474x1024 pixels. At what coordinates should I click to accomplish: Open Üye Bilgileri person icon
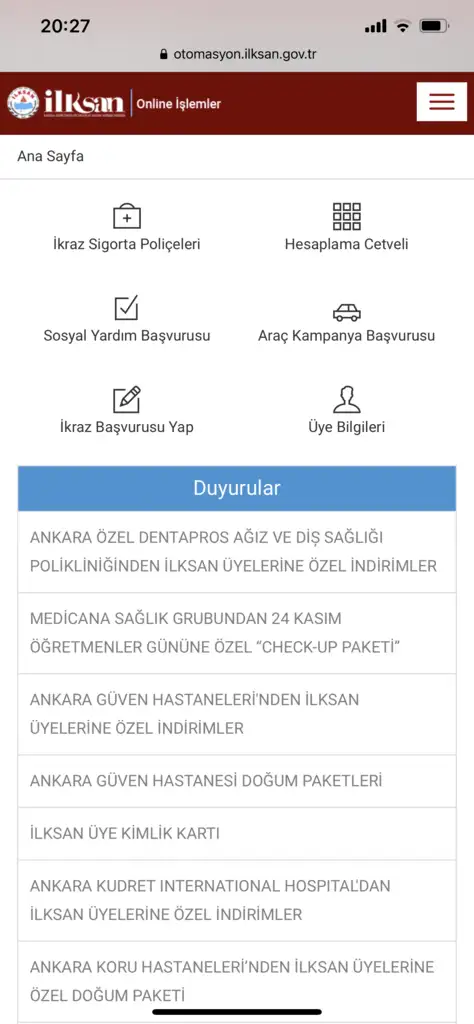pyautogui.click(x=347, y=399)
